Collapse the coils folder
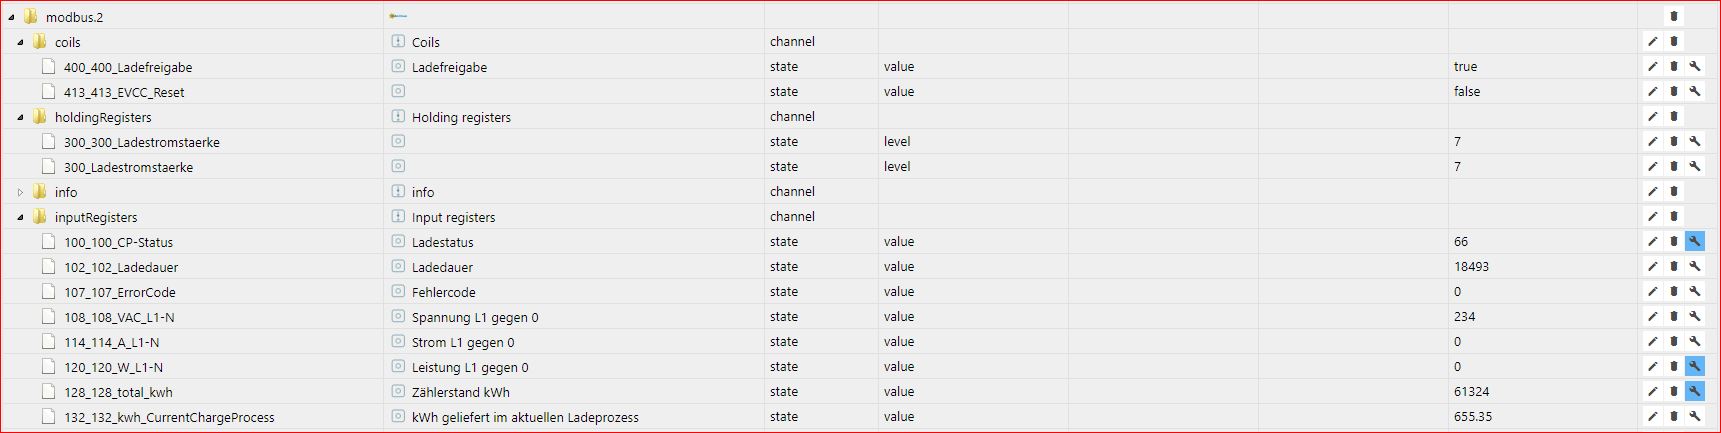The height and width of the screenshot is (433, 1721). pyautogui.click(x=20, y=42)
